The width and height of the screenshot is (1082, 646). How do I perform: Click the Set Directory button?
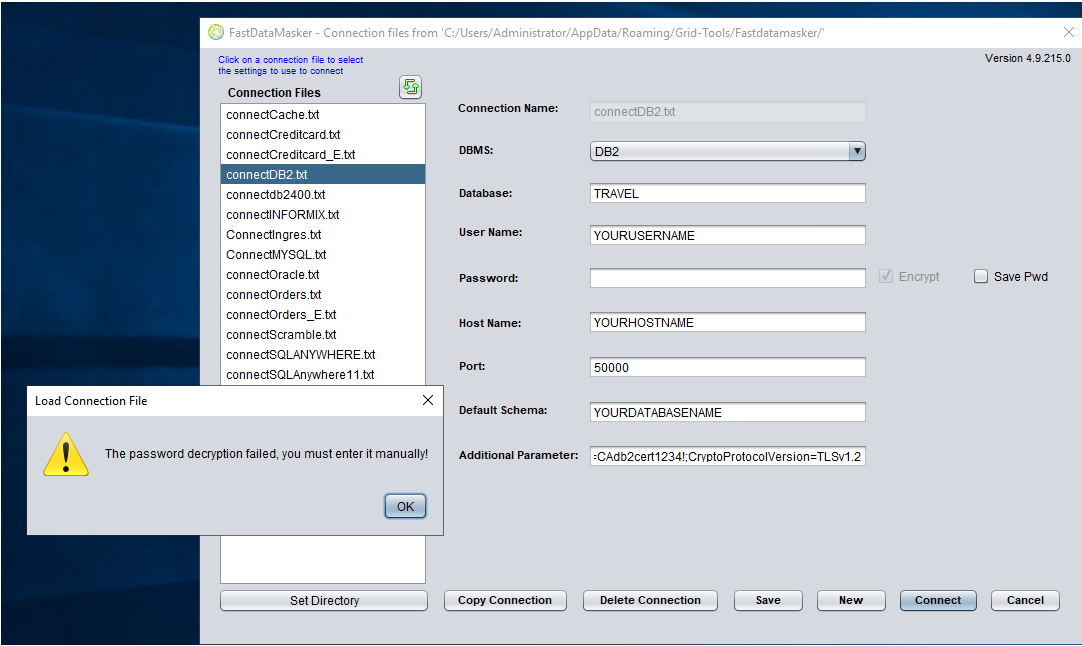pos(324,600)
